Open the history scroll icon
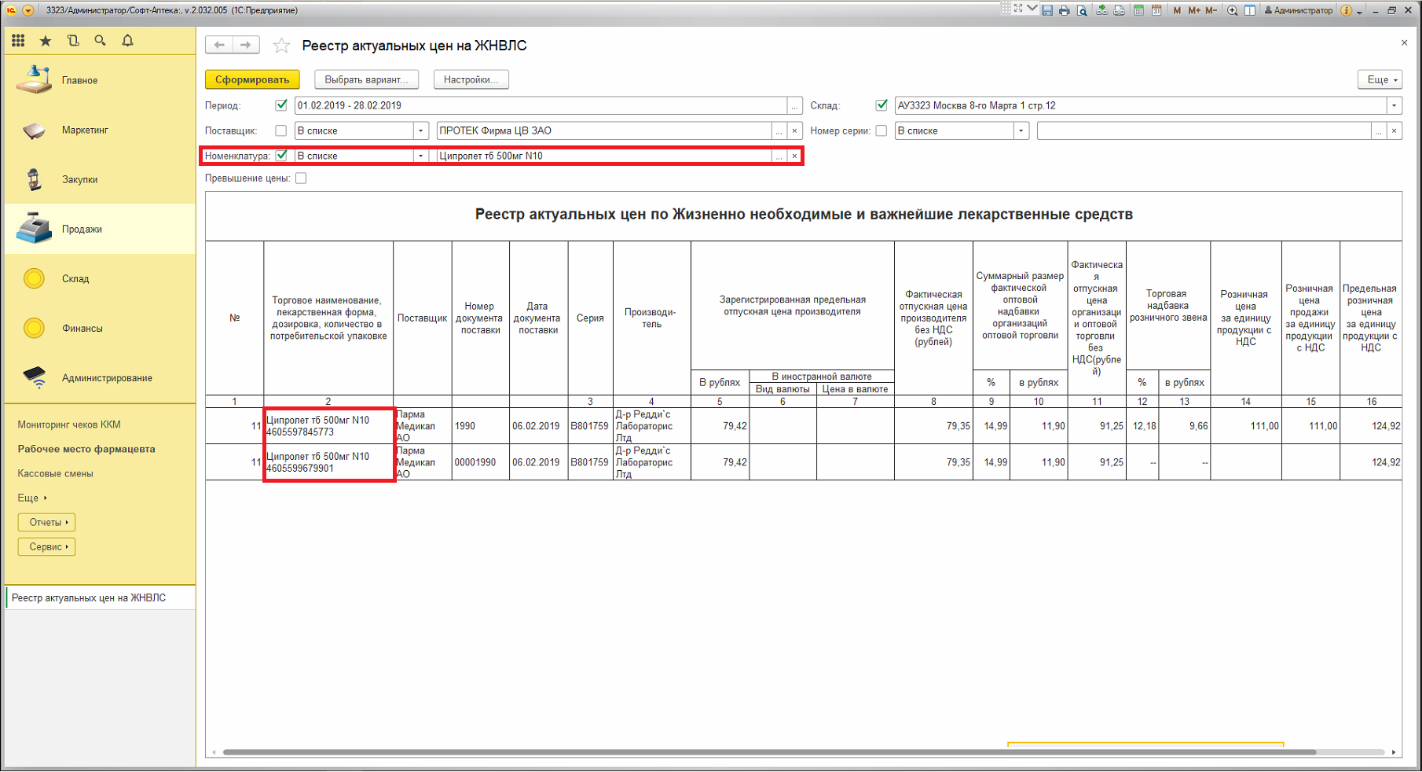1422x772 pixels. (72, 41)
